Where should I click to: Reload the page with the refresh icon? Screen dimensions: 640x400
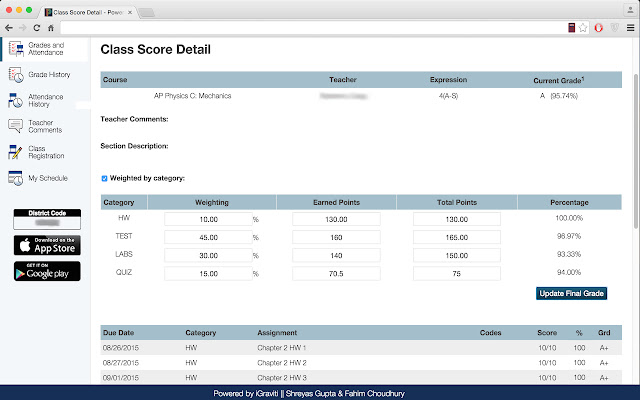pos(36,28)
